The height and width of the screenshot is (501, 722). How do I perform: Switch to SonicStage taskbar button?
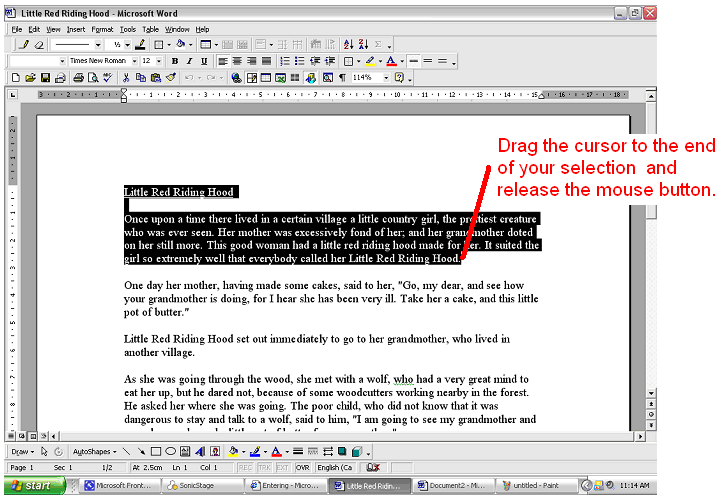tap(204, 485)
